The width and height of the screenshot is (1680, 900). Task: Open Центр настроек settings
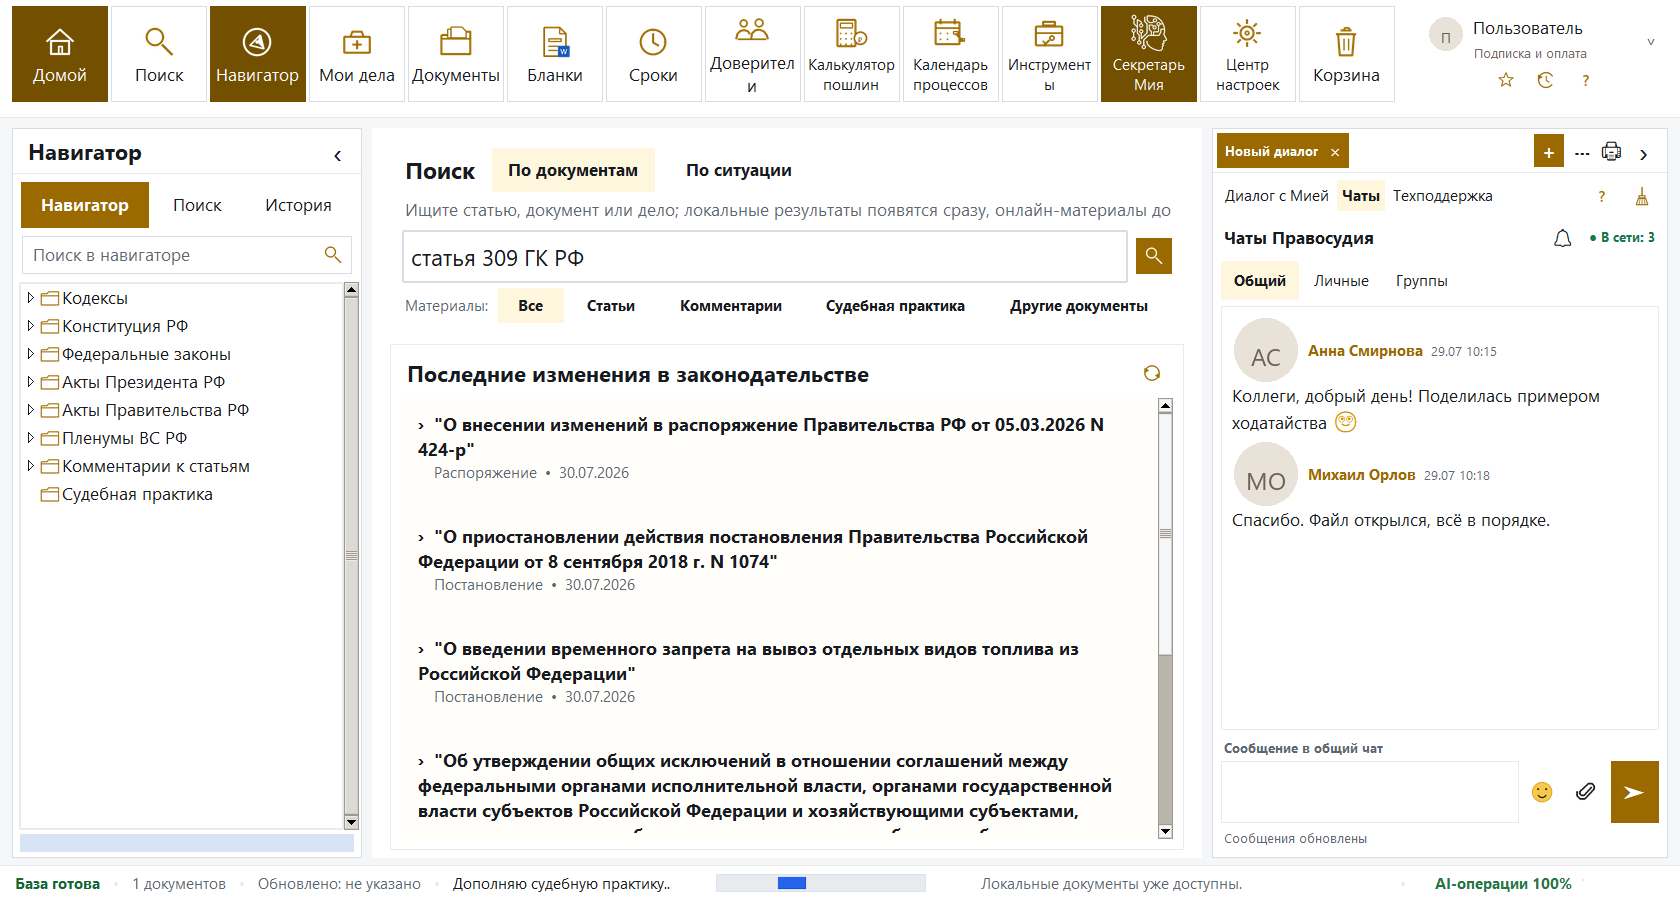tap(1247, 54)
